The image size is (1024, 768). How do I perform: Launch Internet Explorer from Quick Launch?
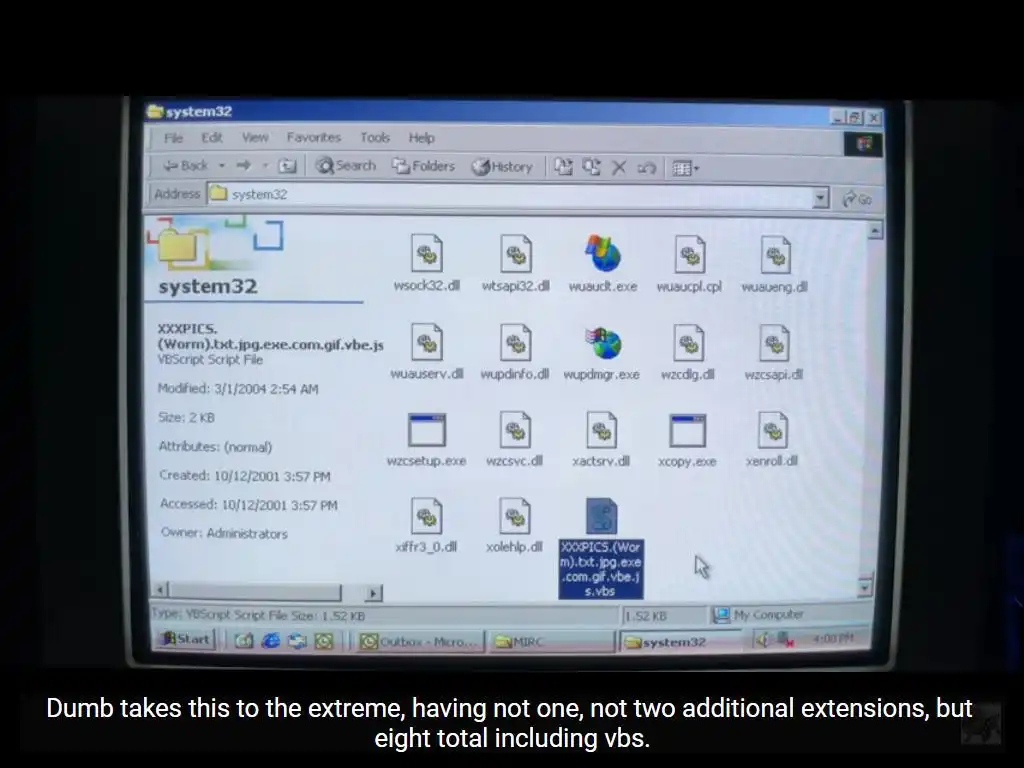(270, 641)
